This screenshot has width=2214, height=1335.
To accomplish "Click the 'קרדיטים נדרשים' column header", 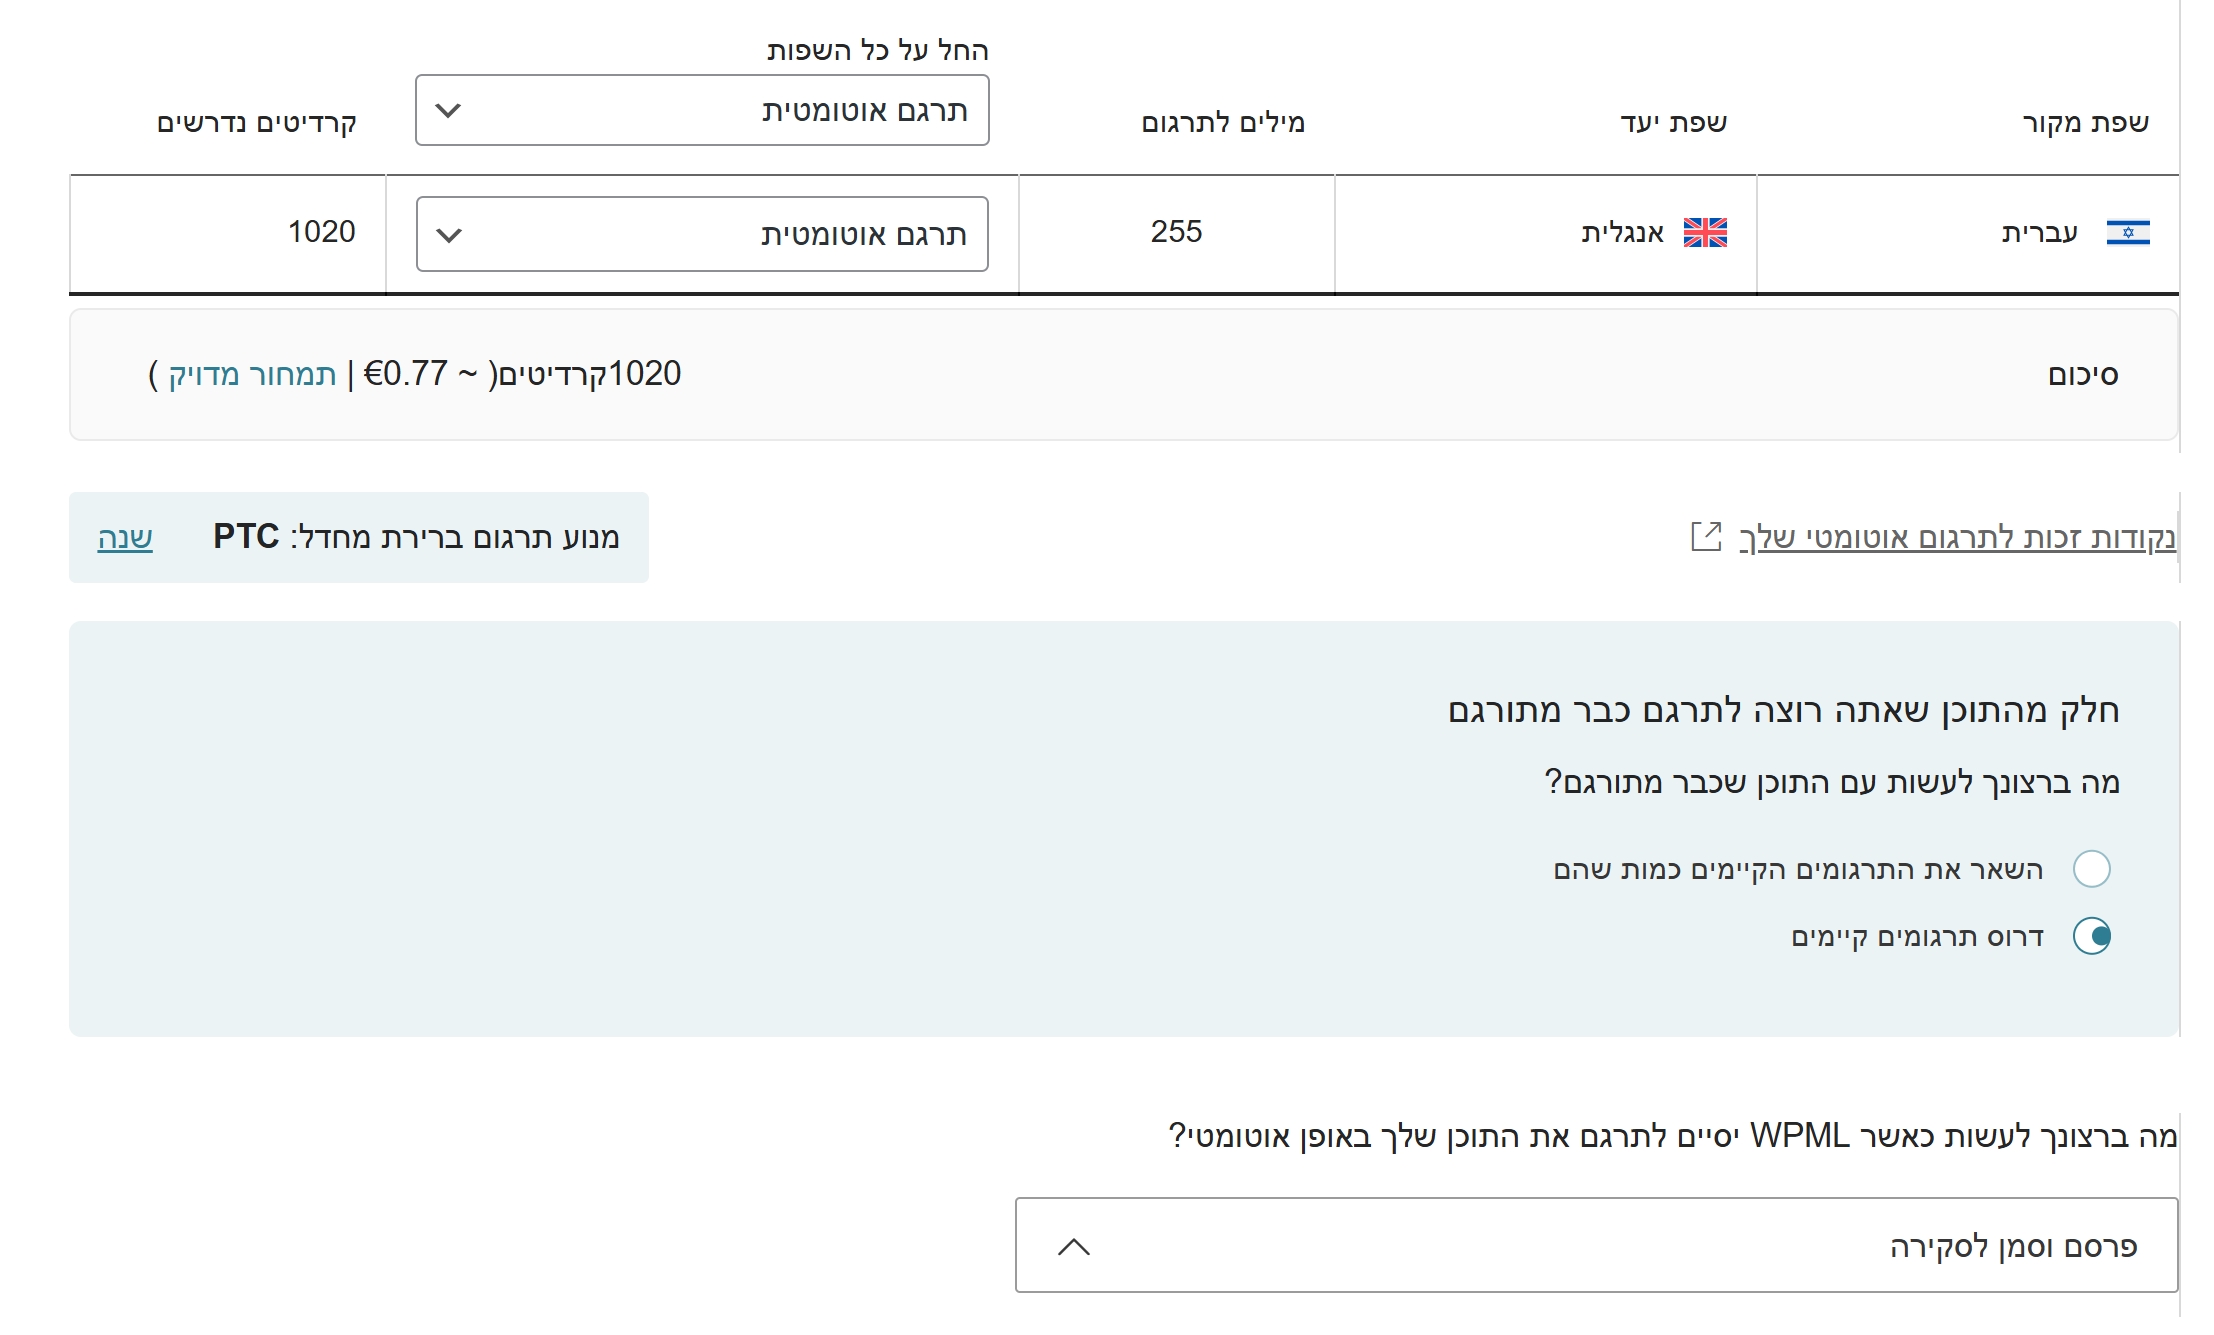I will pyautogui.click(x=257, y=123).
